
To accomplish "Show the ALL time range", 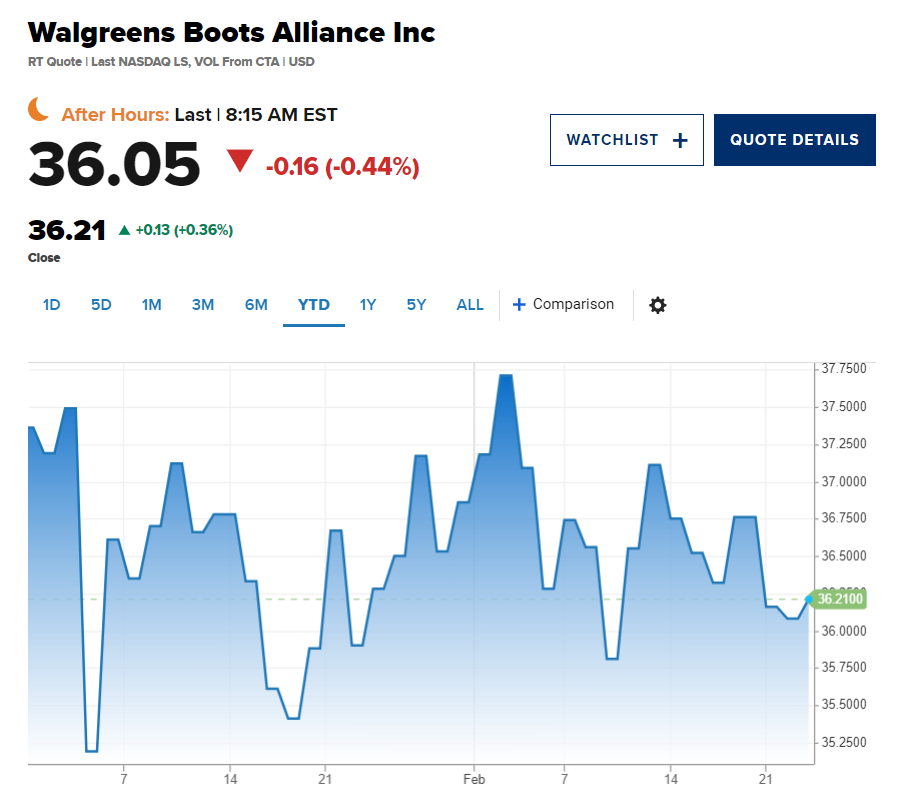I will pyautogui.click(x=470, y=305).
